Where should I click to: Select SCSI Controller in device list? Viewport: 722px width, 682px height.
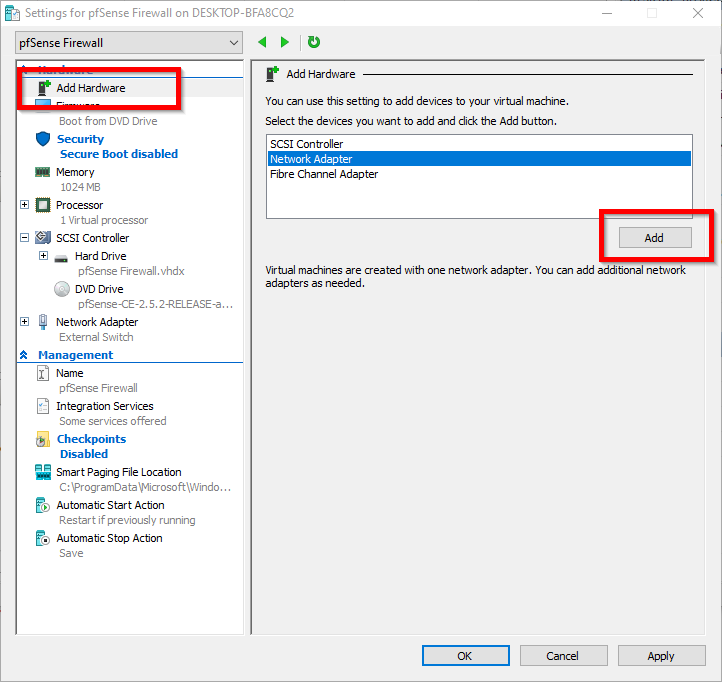click(x=307, y=144)
